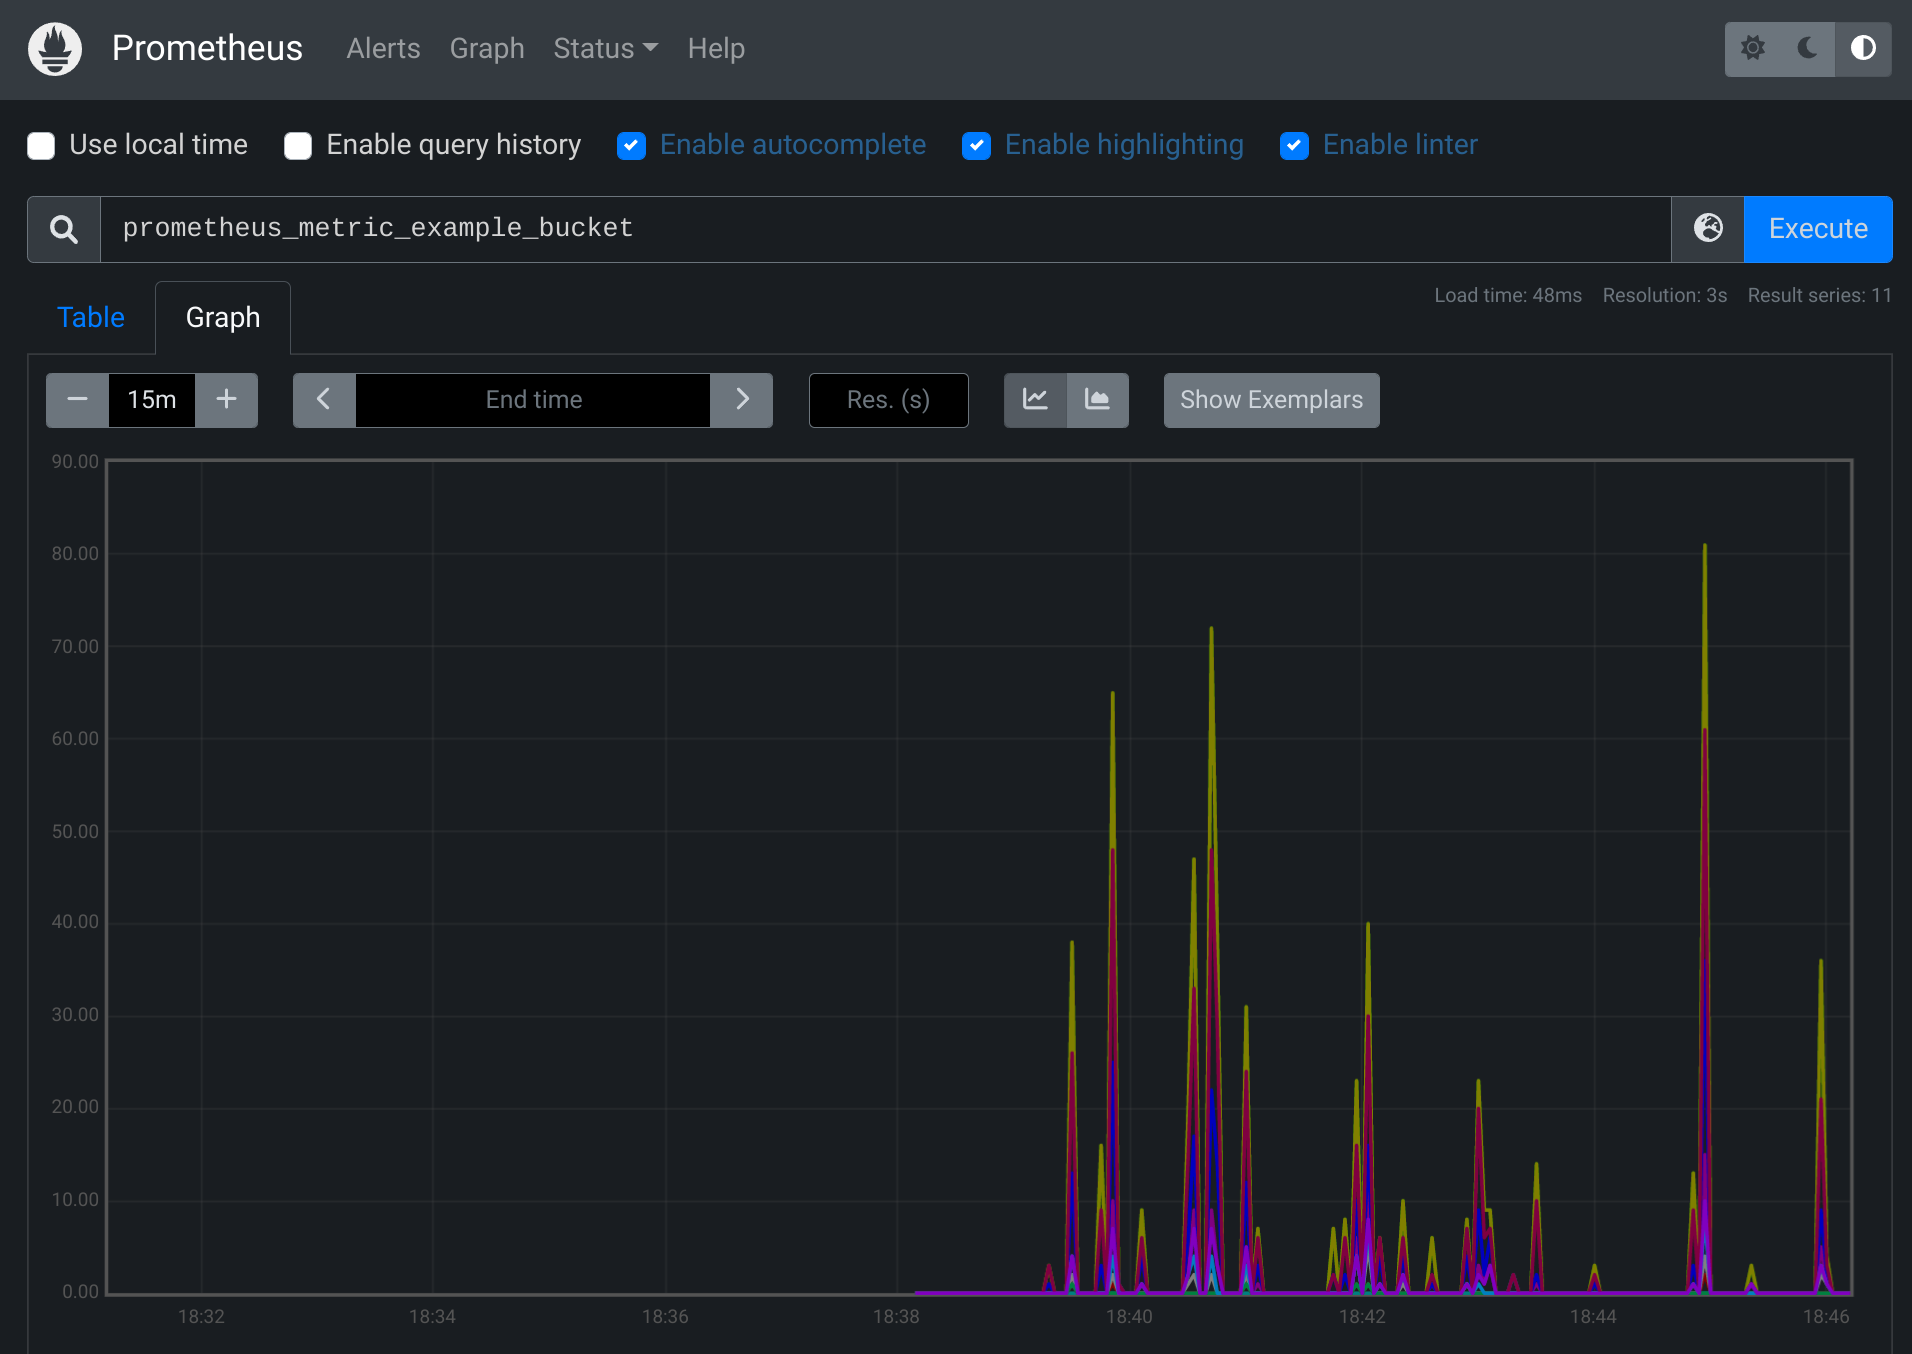
Task: Increase the range with plus button
Action: pyautogui.click(x=227, y=400)
